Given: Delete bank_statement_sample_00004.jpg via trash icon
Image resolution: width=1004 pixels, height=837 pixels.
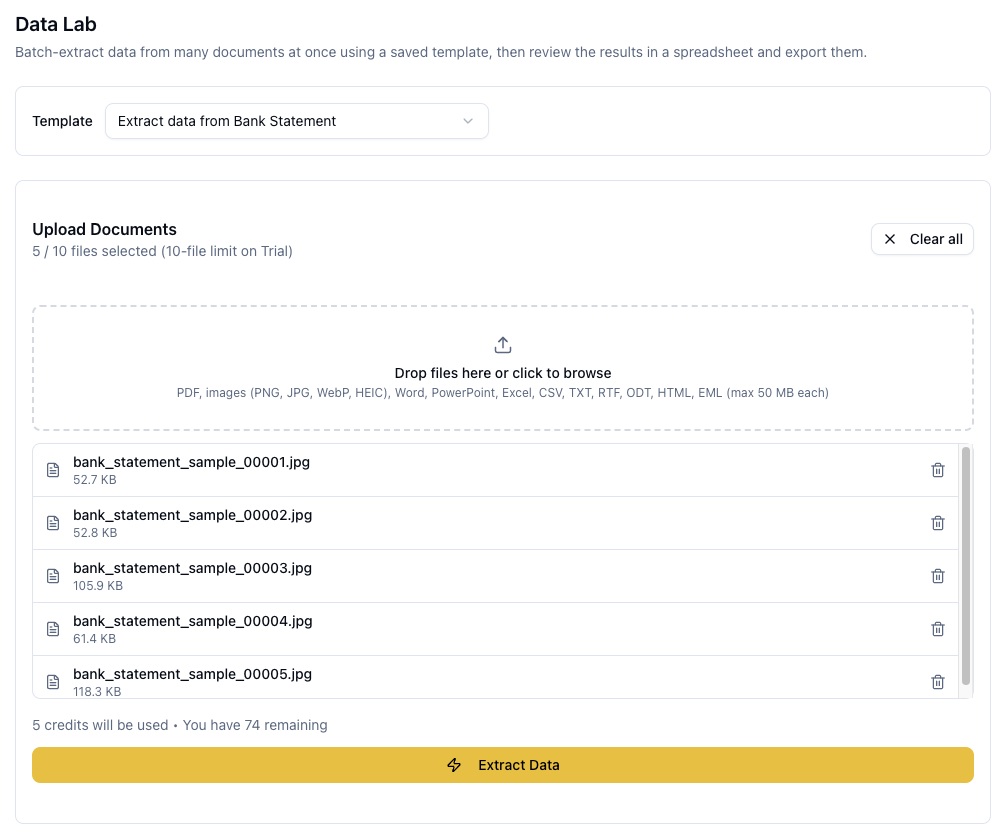Looking at the screenshot, I should point(937,629).
